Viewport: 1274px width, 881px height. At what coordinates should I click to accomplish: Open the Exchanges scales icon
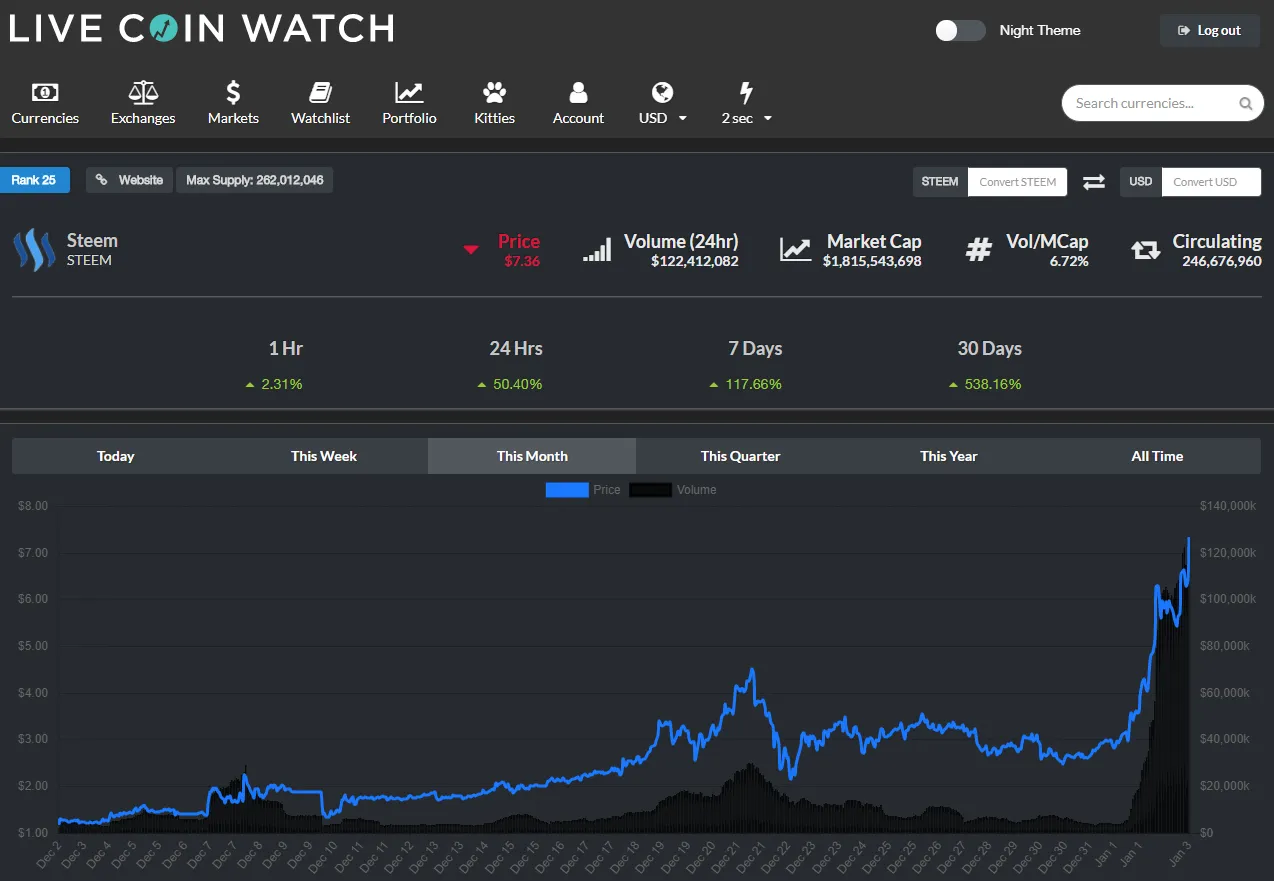(x=143, y=93)
